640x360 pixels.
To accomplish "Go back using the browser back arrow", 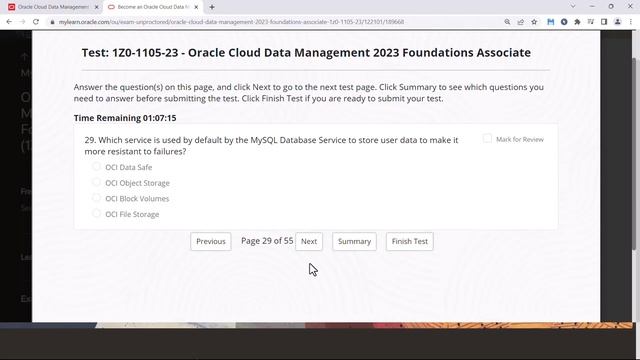I will [9, 22].
